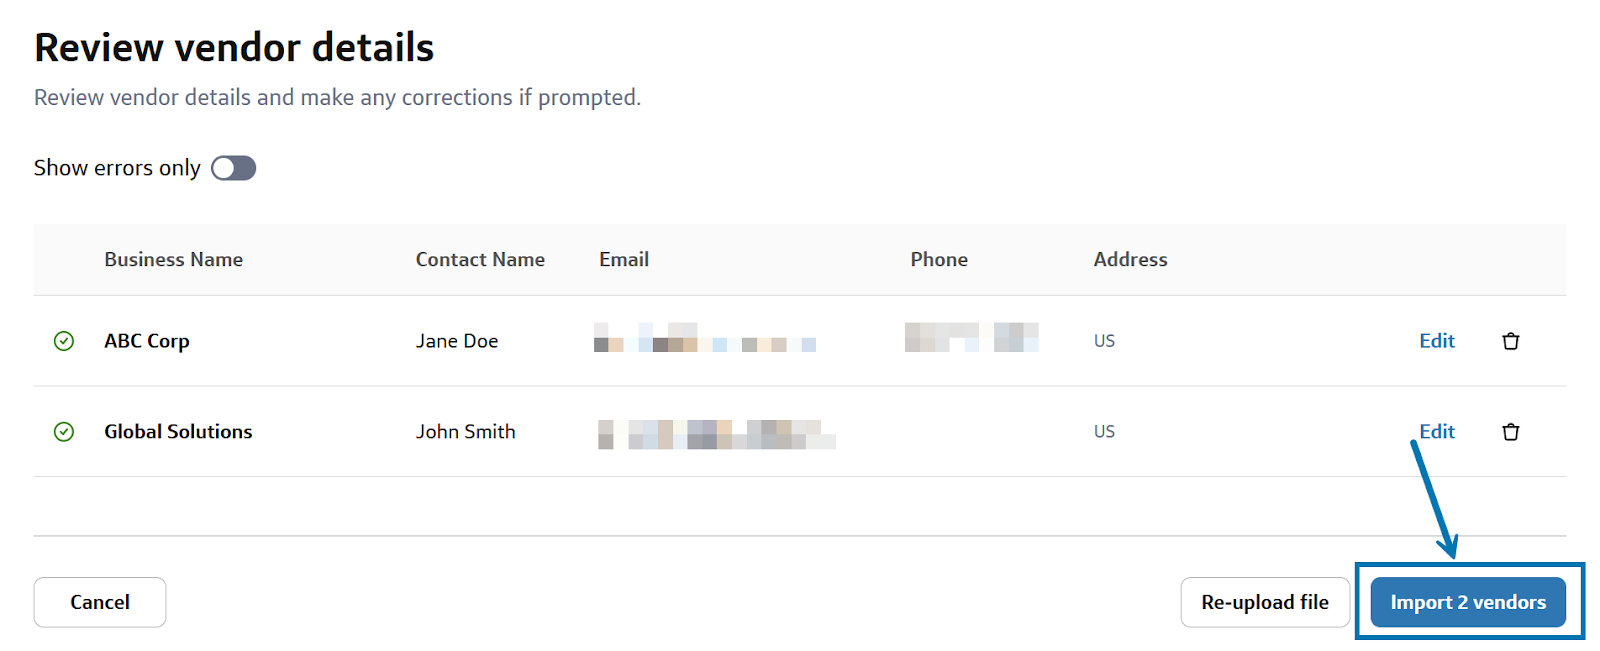Delete the ABC Corp vendor row

[1510, 341]
